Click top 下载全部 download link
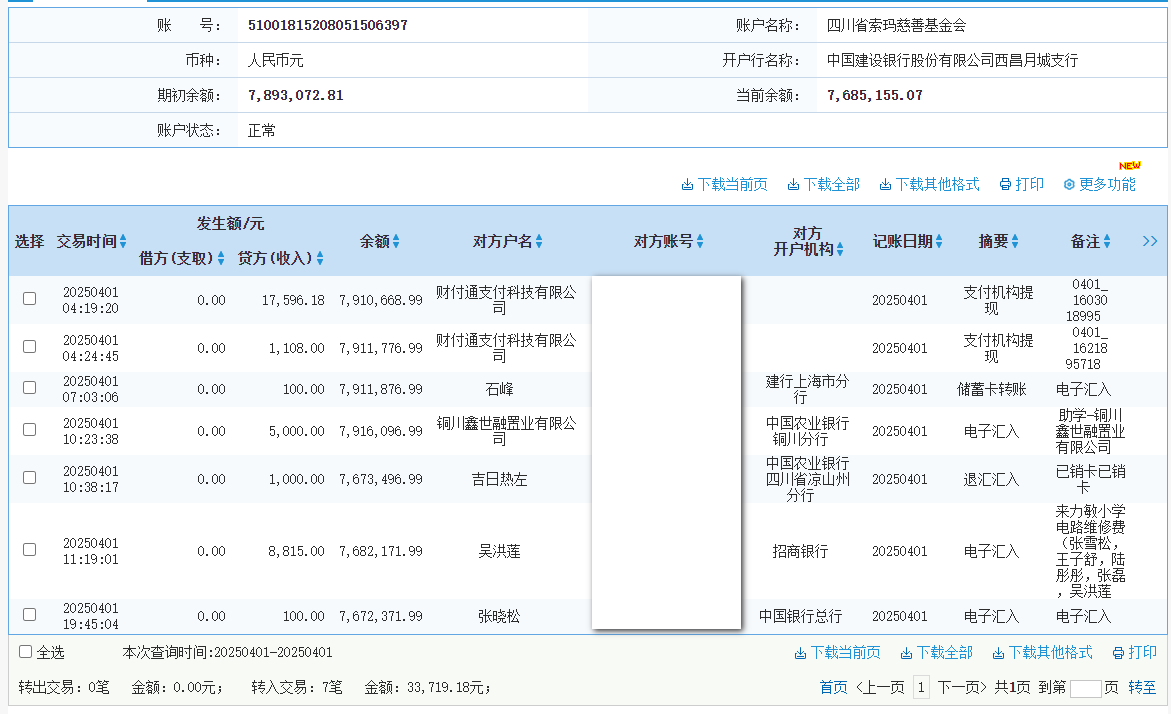 click(x=823, y=185)
